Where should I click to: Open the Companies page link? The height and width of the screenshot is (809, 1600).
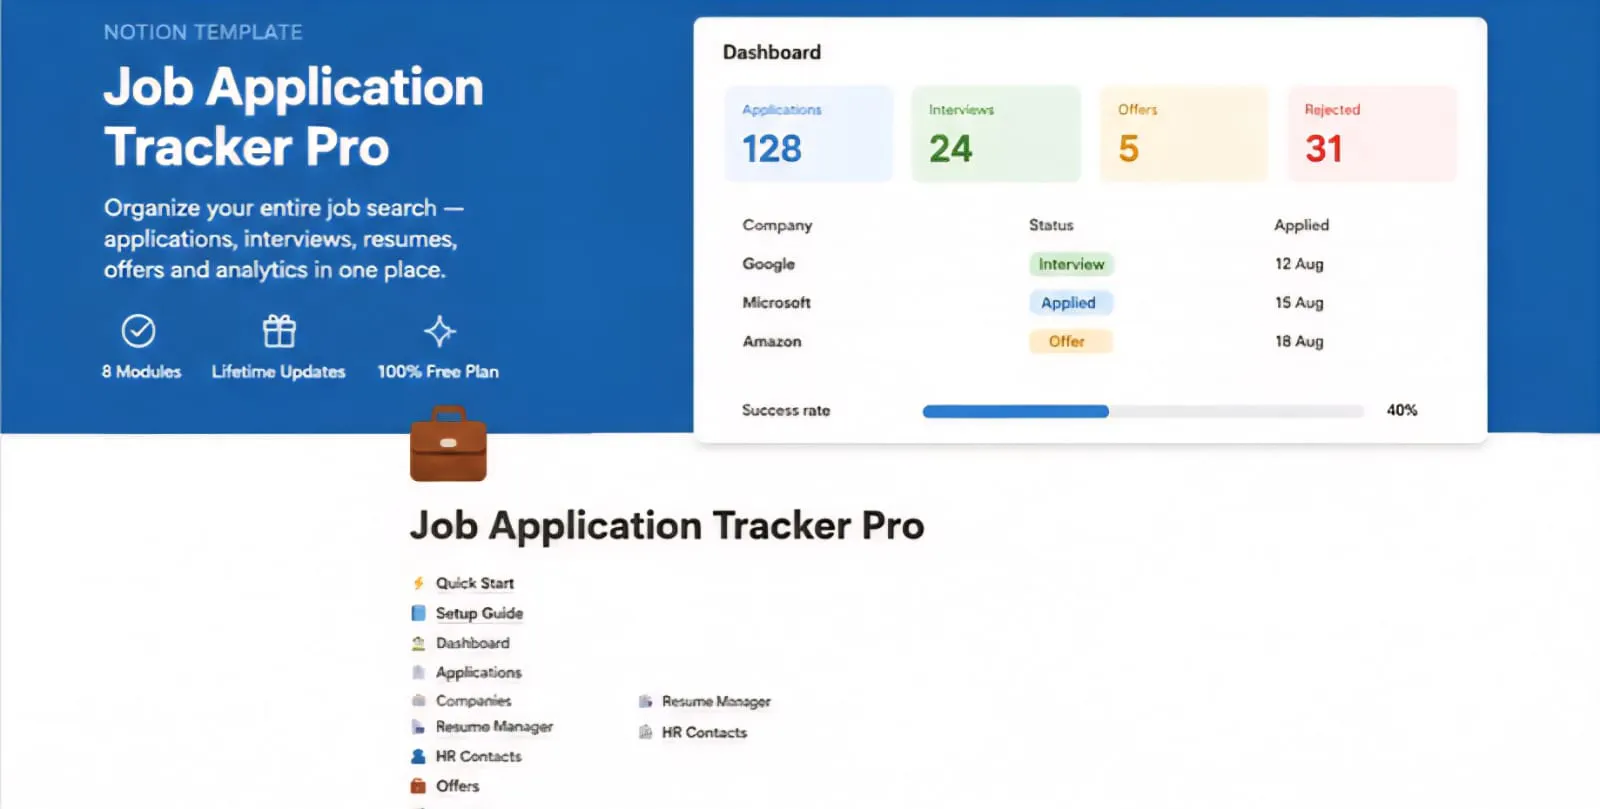click(474, 700)
